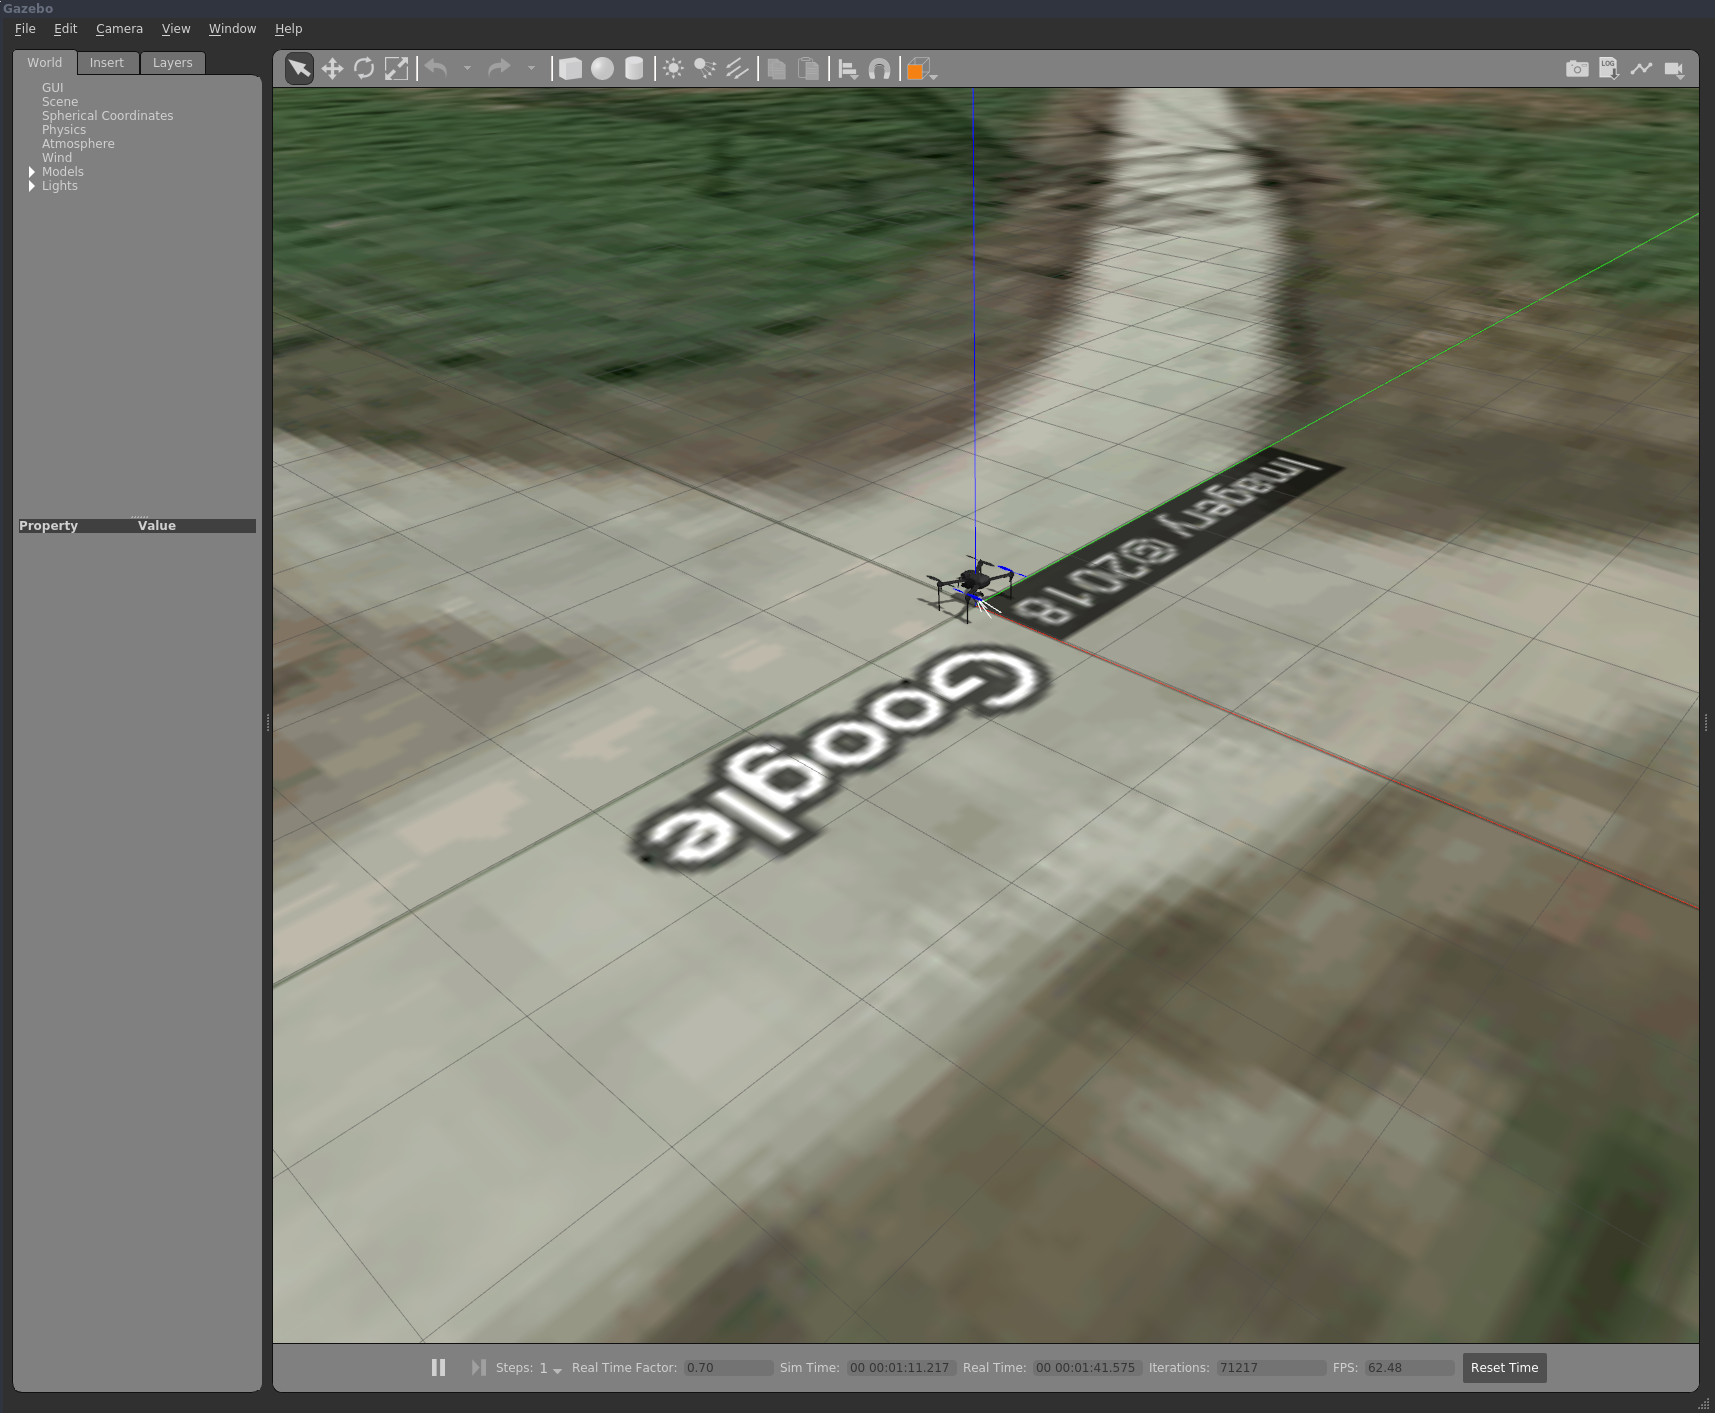Screen dimensions: 1715x1413
Task: Insert a sphere shape
Action: click(602, 69)
